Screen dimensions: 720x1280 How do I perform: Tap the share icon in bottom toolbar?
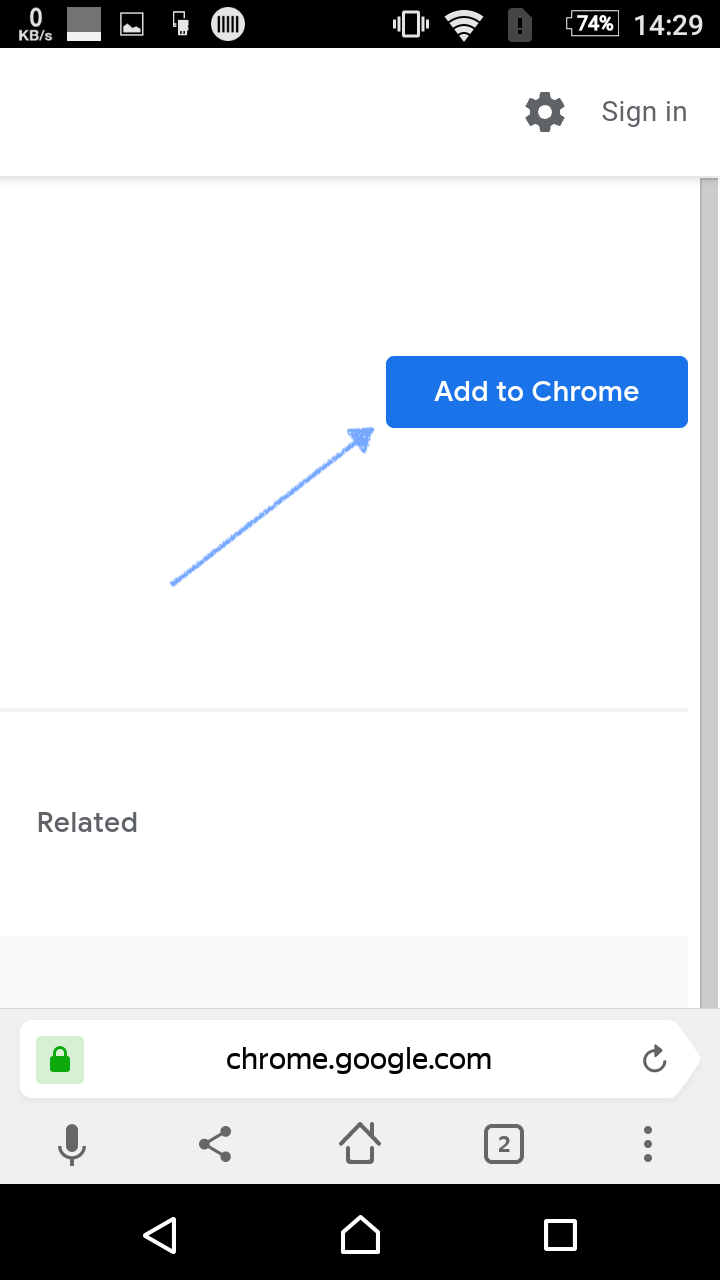click(215, 1144)
